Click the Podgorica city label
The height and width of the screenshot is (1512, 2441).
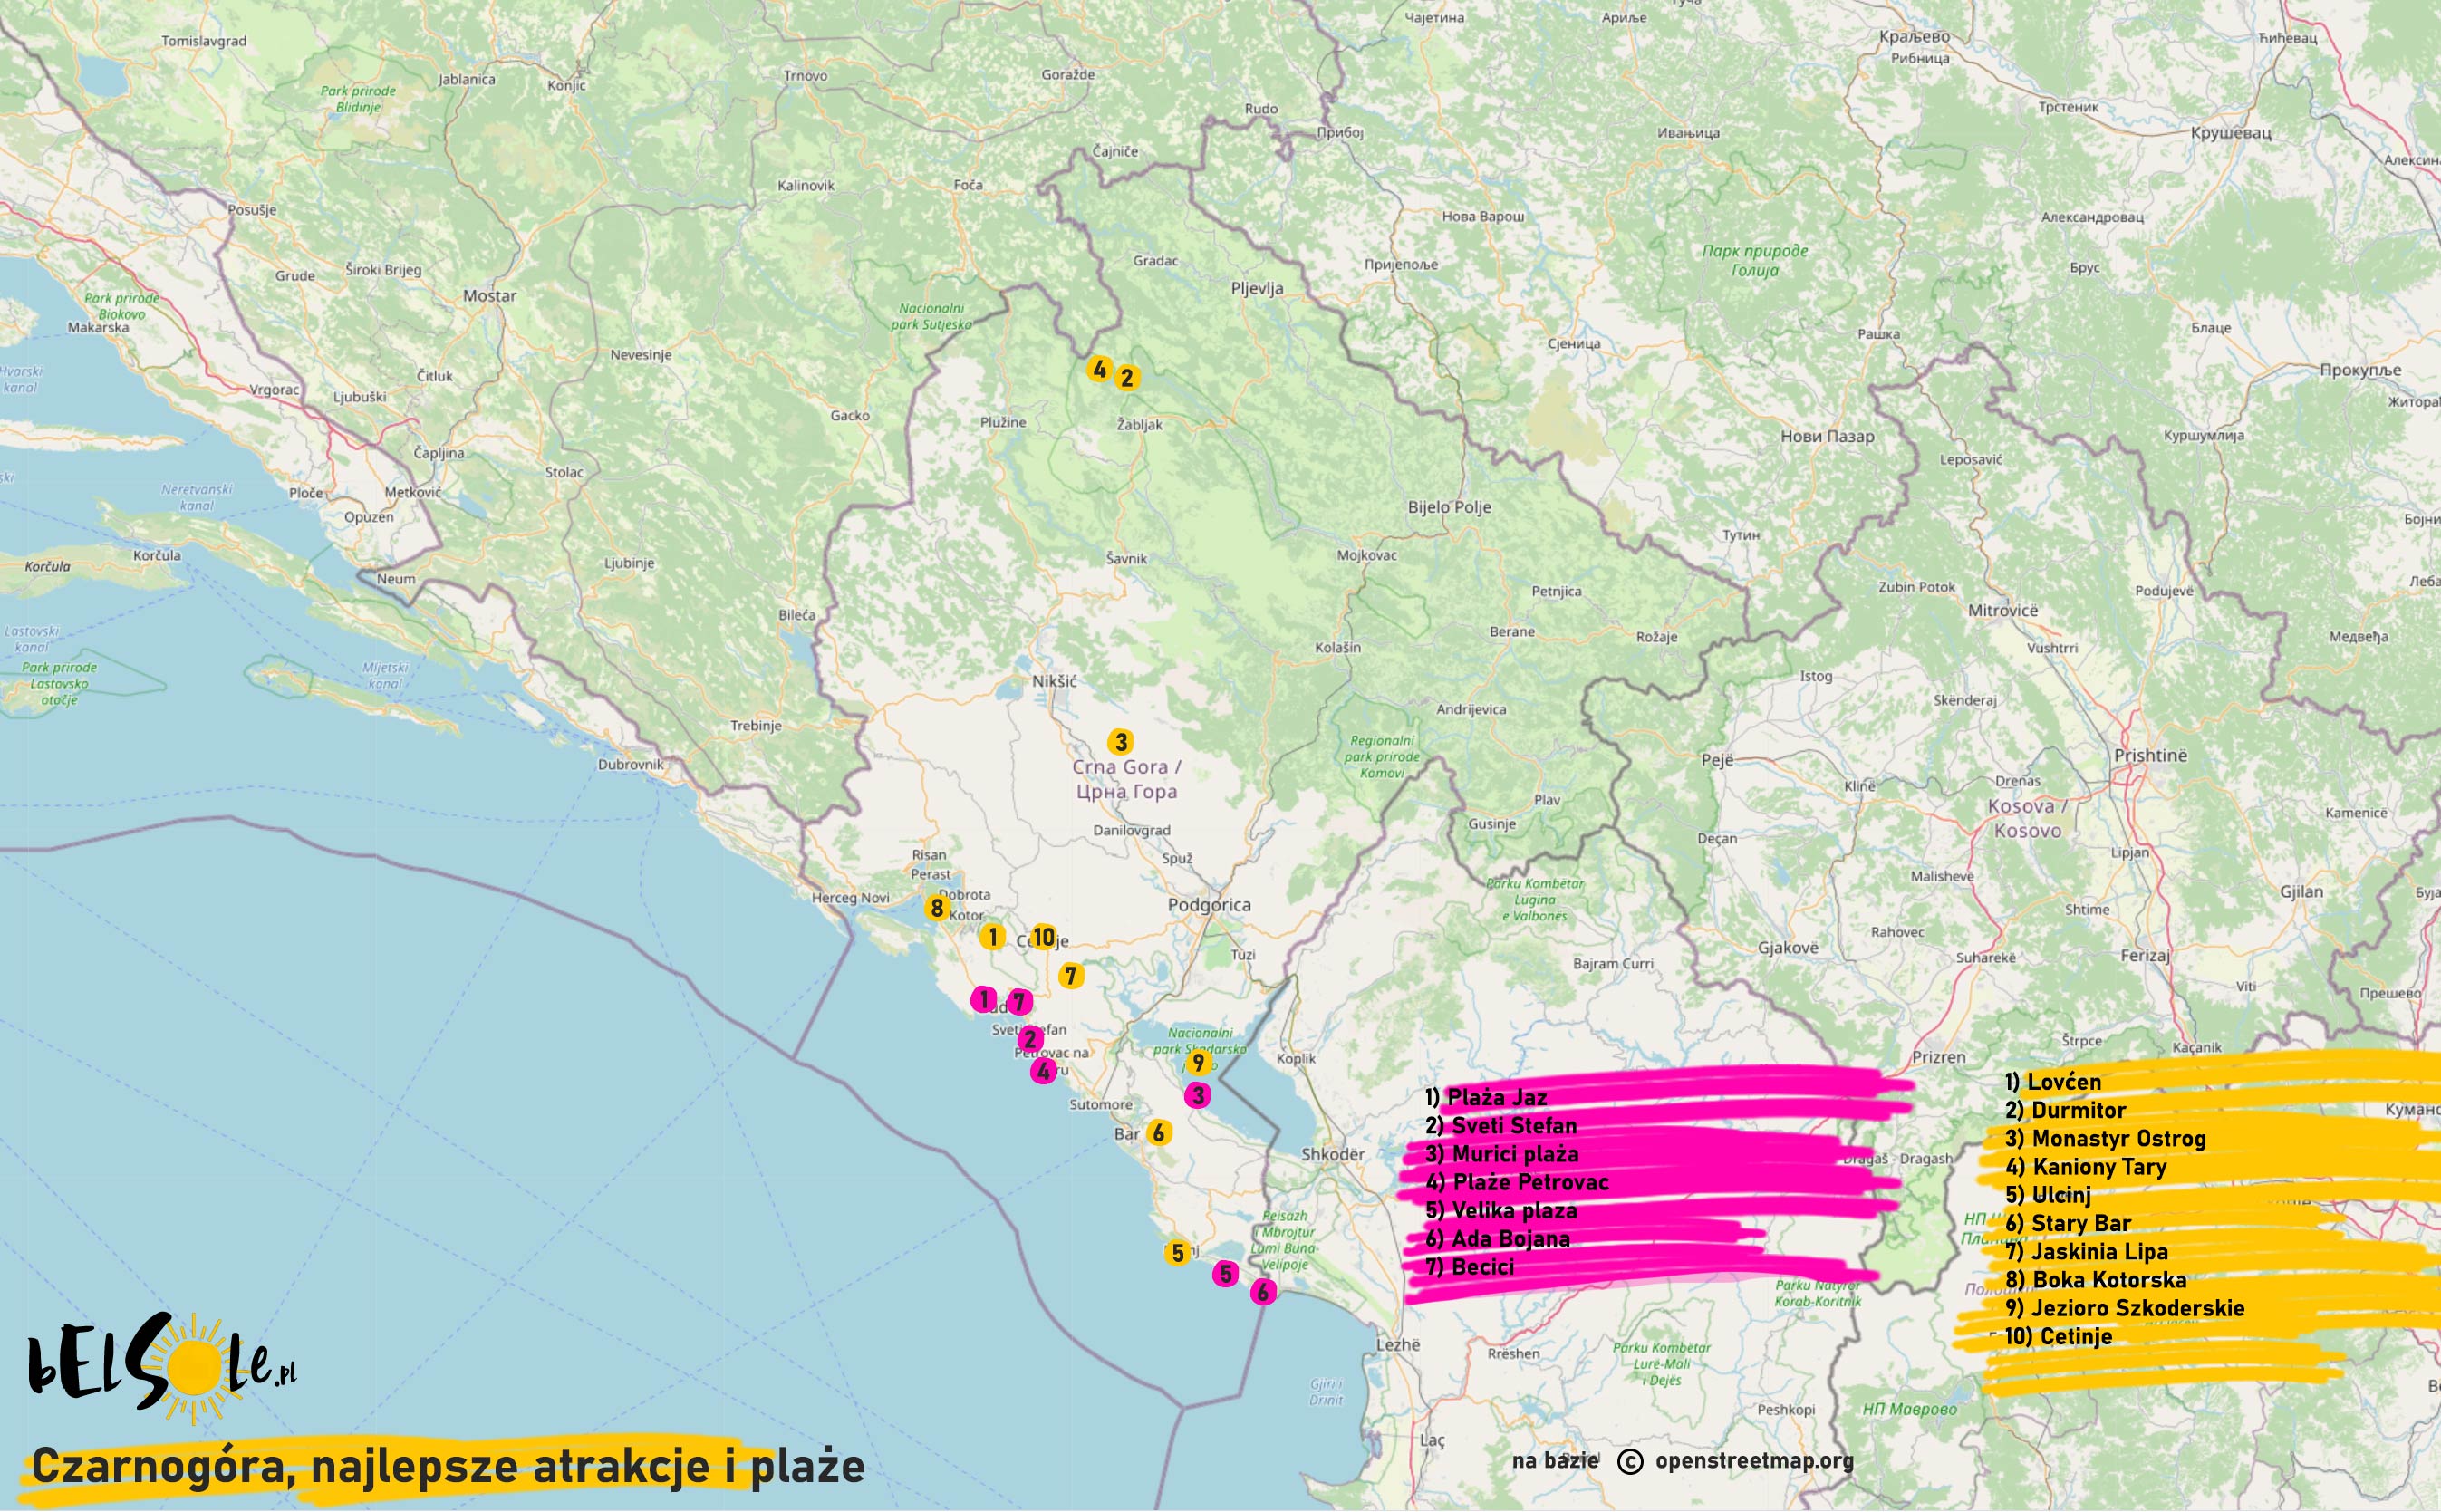[x=1209, y=905]
